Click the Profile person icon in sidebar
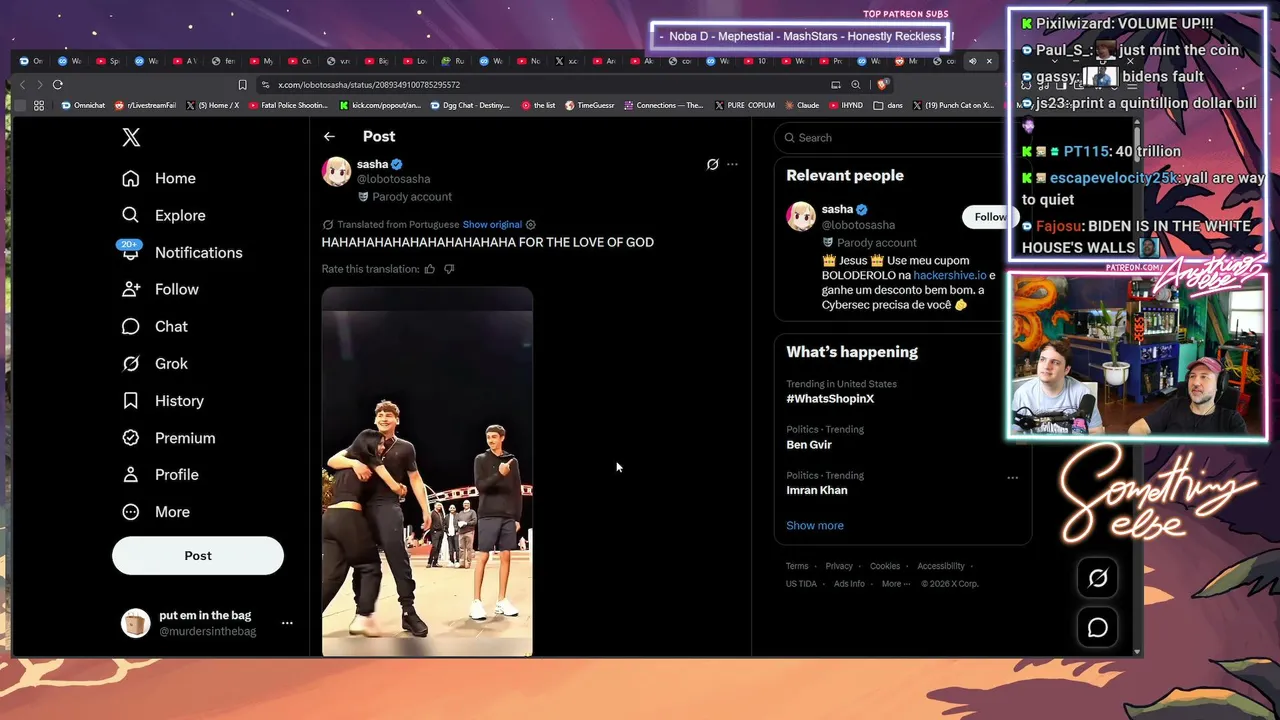1280x720 pixels. [x=130, y=474]
